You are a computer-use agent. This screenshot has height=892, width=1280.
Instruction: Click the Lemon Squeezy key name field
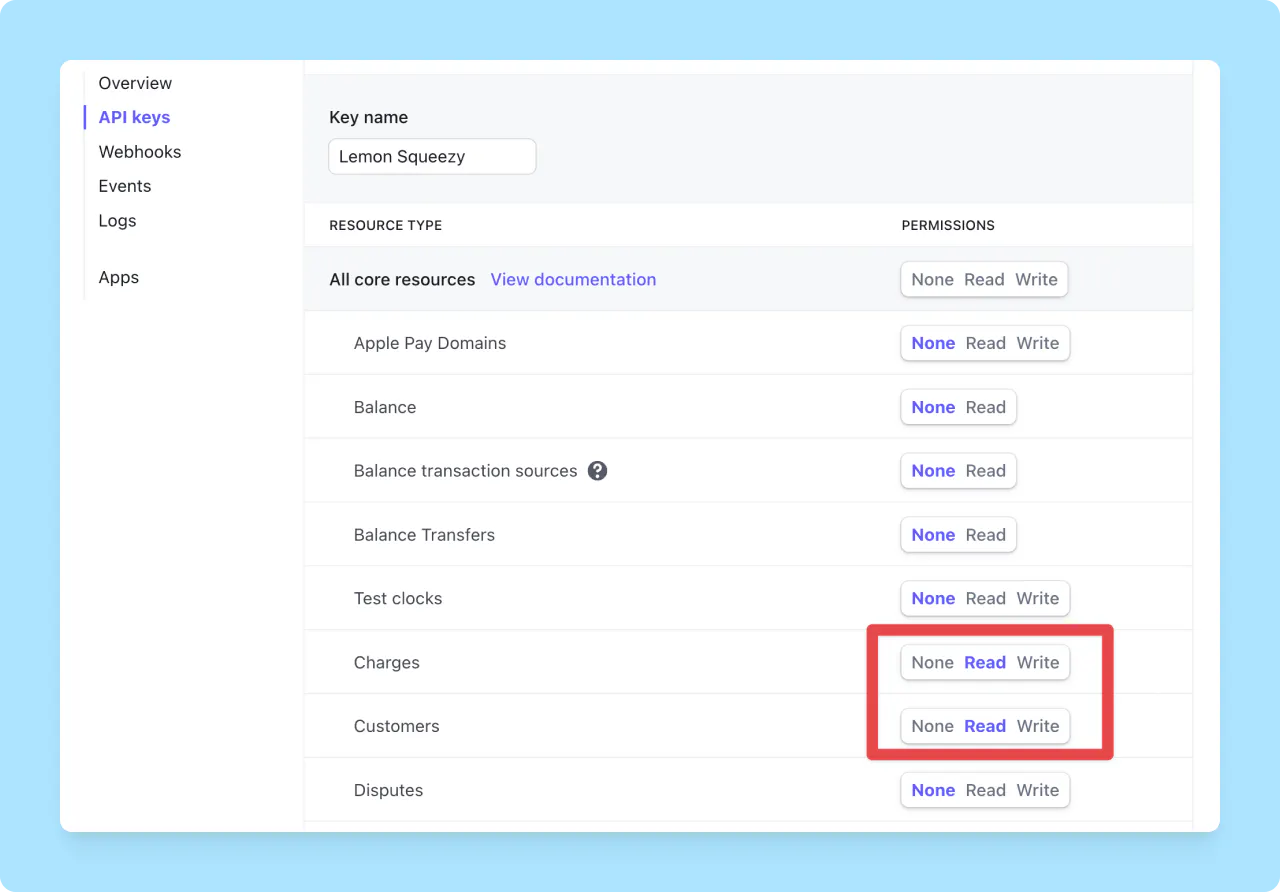(x=432, y=156)
